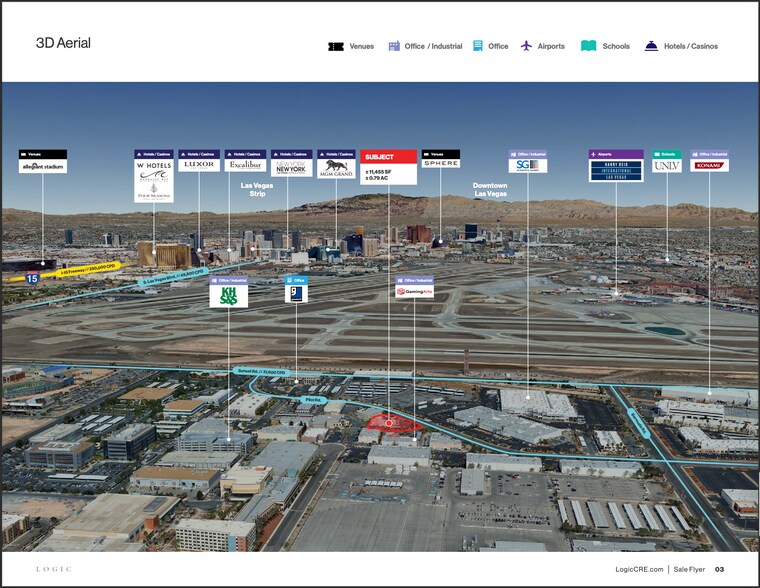Click the 'Hotels / Casinos' legend label

[691, 47]
